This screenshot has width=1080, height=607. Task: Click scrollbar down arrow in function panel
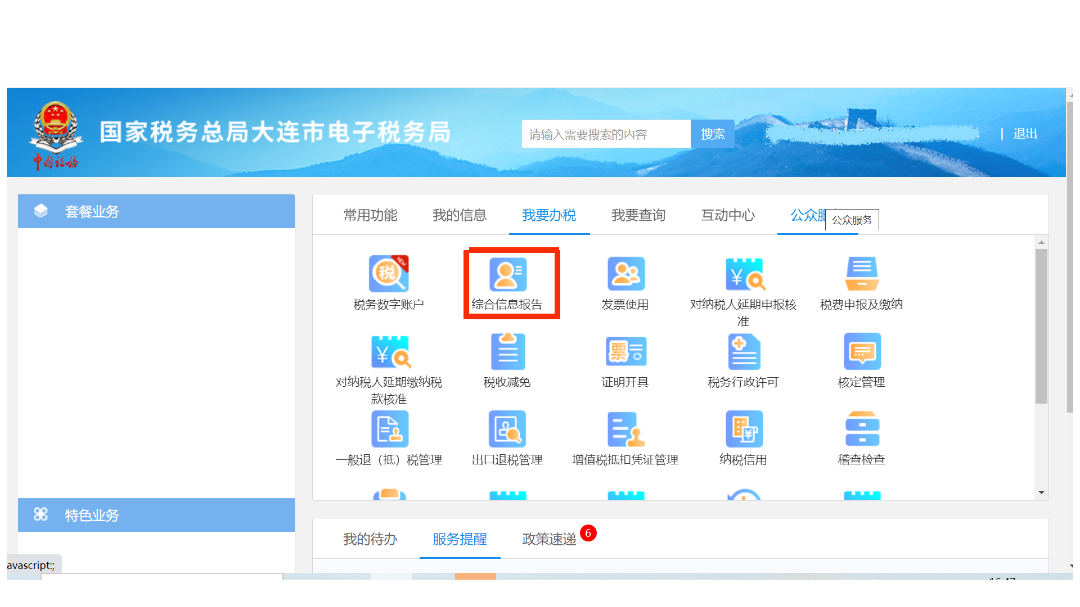point(1041,493)
